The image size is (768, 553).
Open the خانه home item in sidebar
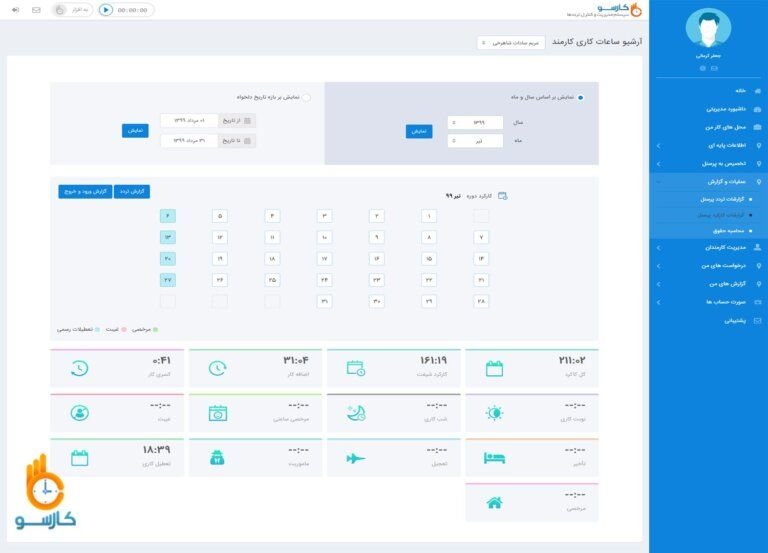tap(740, 91)
